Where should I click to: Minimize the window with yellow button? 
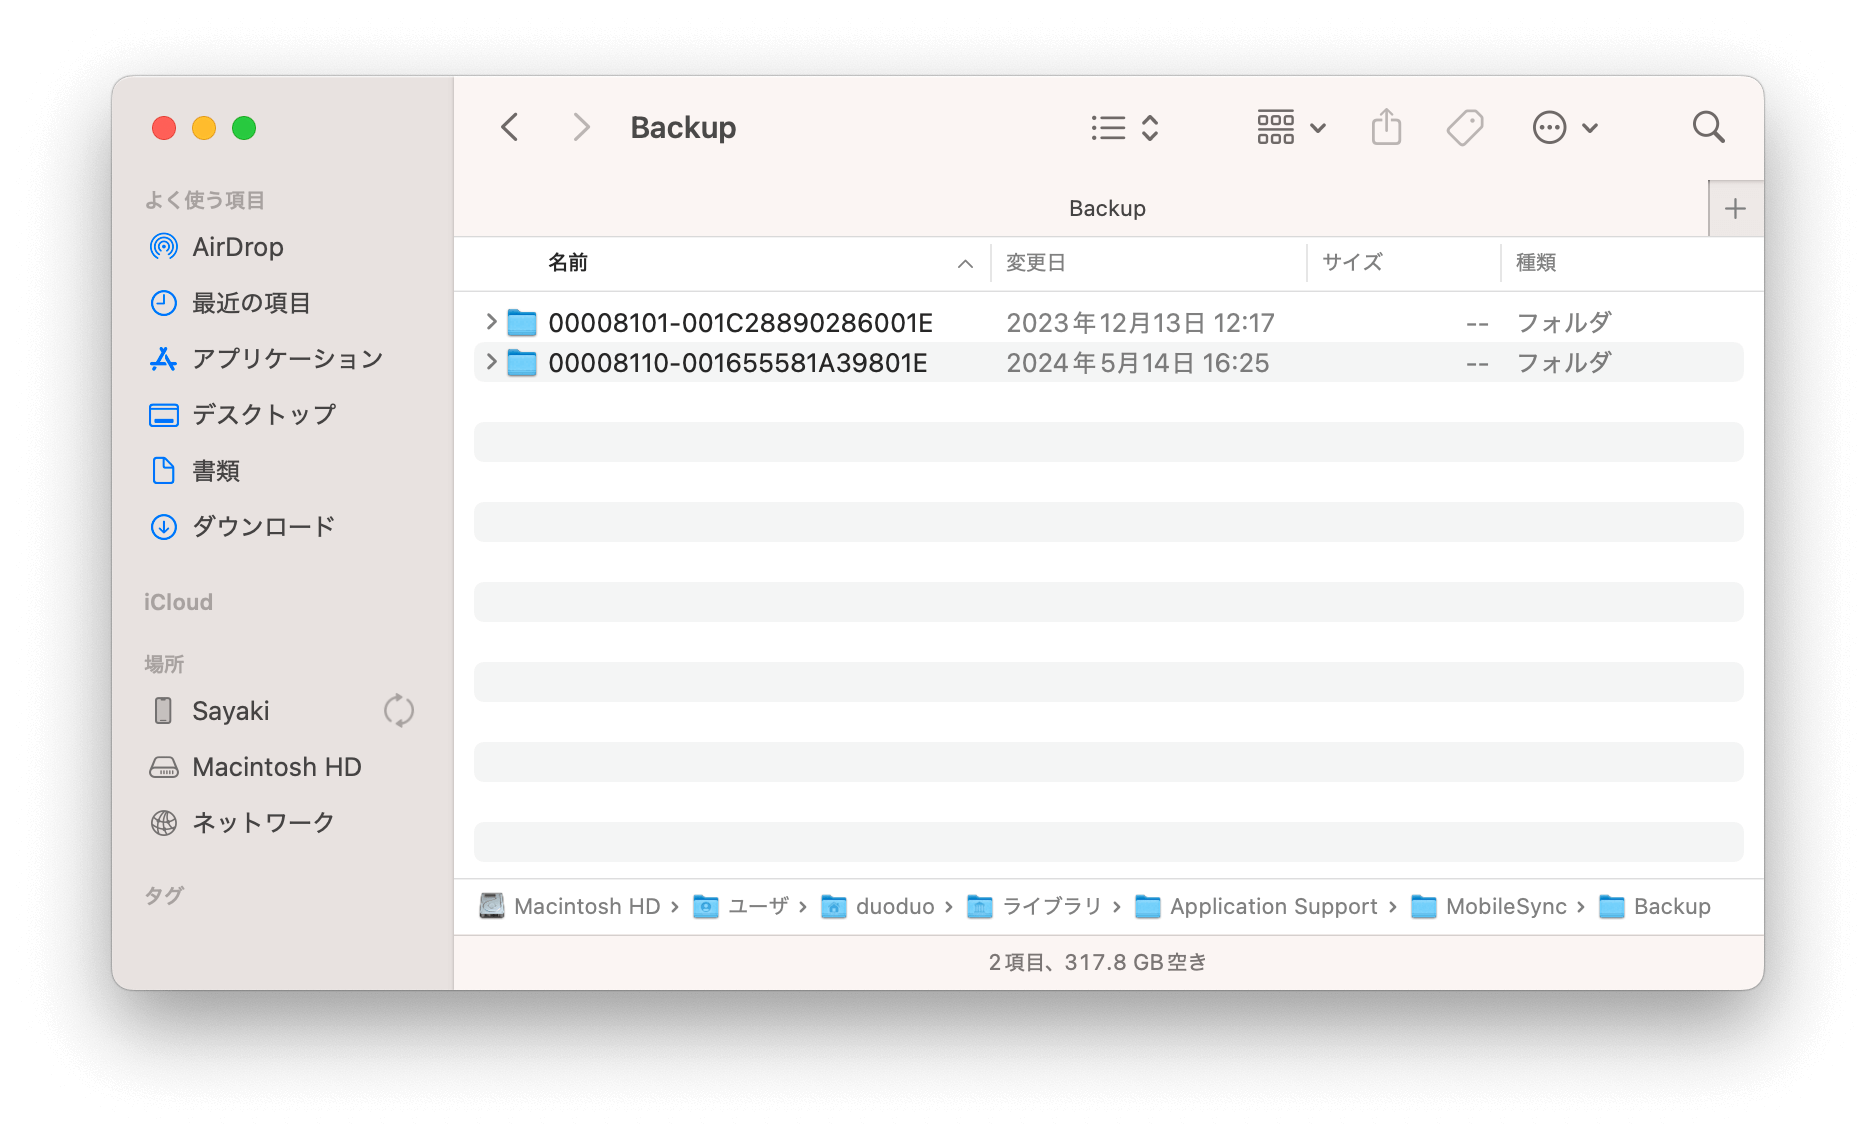point(204,128)
